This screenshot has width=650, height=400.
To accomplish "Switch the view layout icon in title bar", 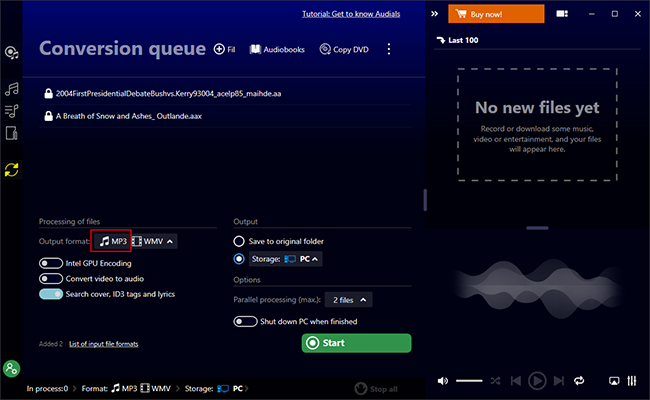I will [x=562, y=14].
